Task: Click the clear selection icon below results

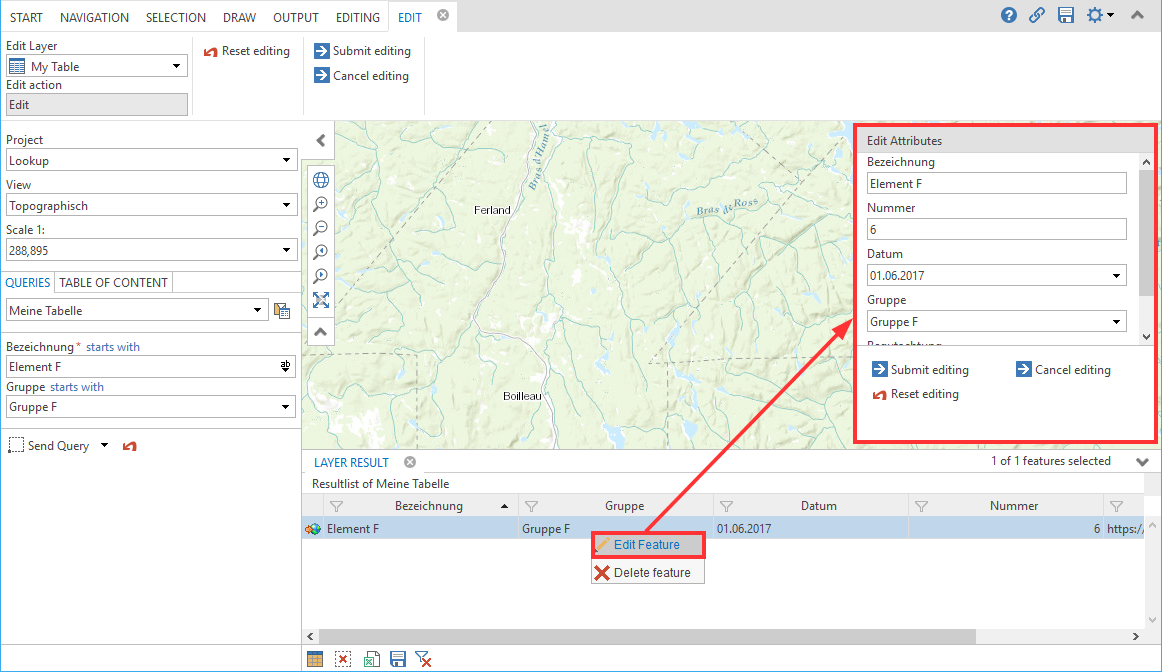Action: (x=343, y=659)
